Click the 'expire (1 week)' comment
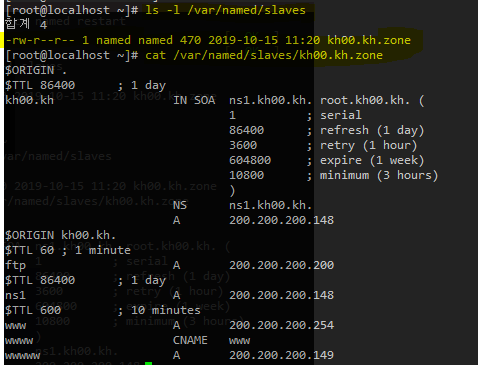The height and width of the screenshot is (365, 478). point(372,160)
